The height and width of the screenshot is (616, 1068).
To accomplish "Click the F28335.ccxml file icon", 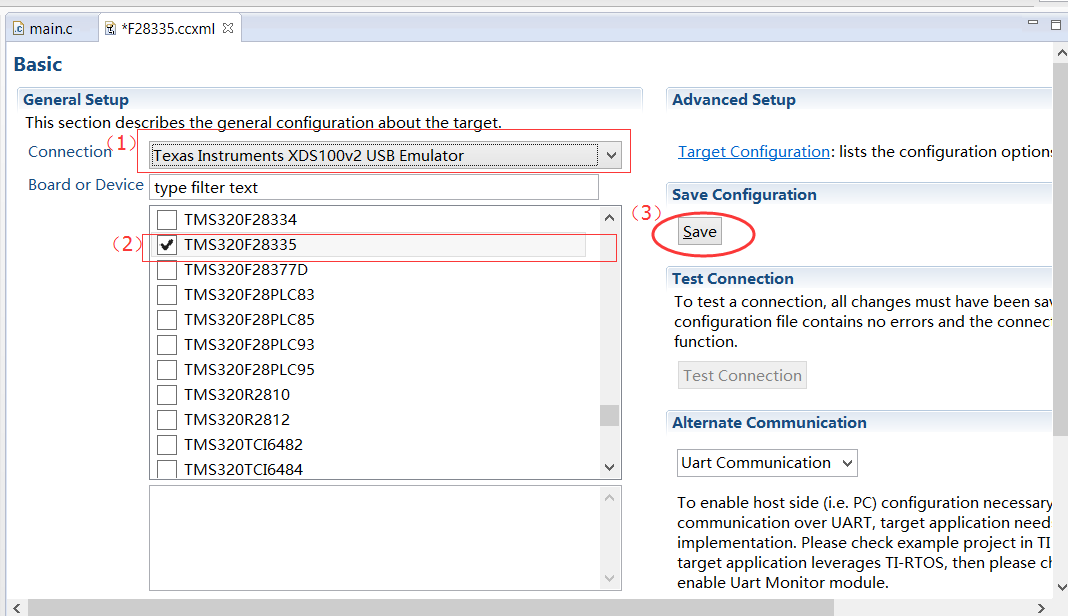I will point(109,29).
